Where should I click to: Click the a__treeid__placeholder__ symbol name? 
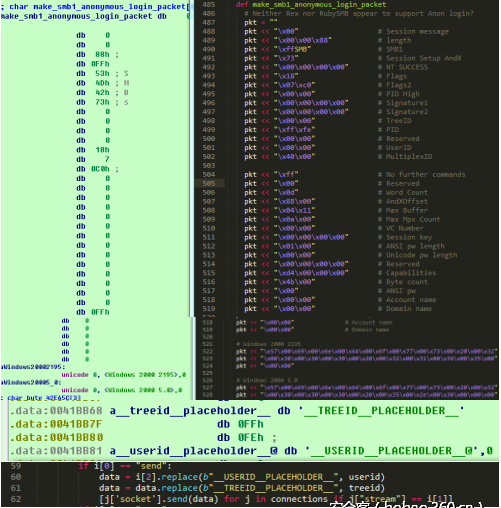point(190,411)
